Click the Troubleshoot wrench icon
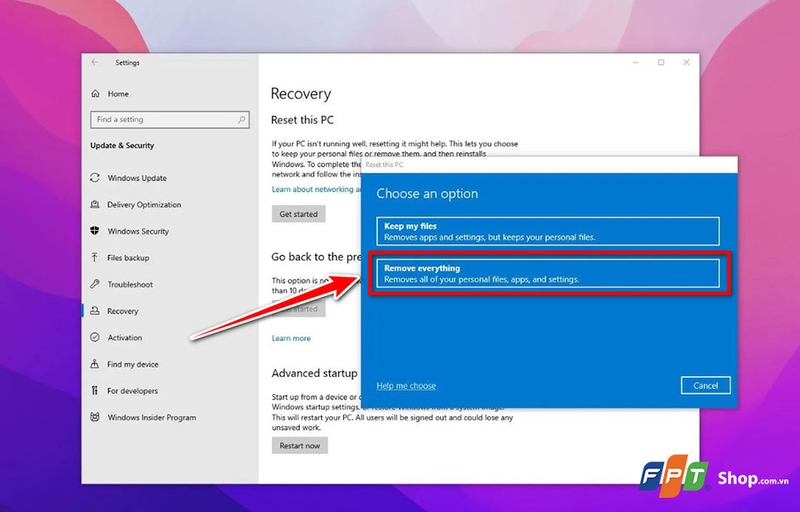 pos(95,284)
